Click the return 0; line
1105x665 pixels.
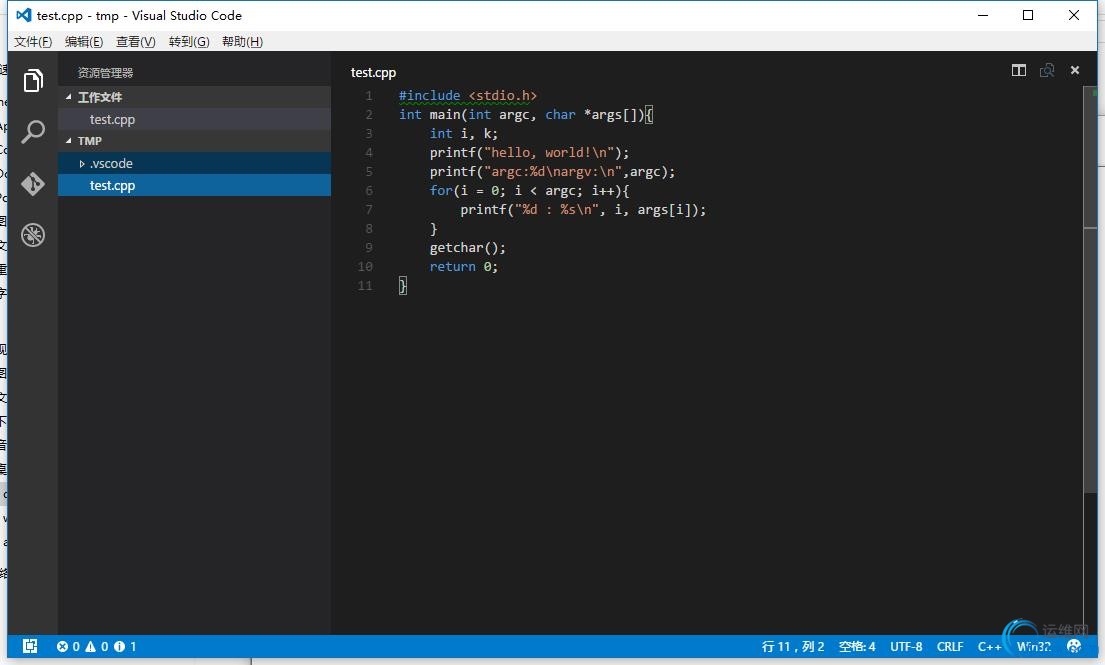[x=464, y=266]
